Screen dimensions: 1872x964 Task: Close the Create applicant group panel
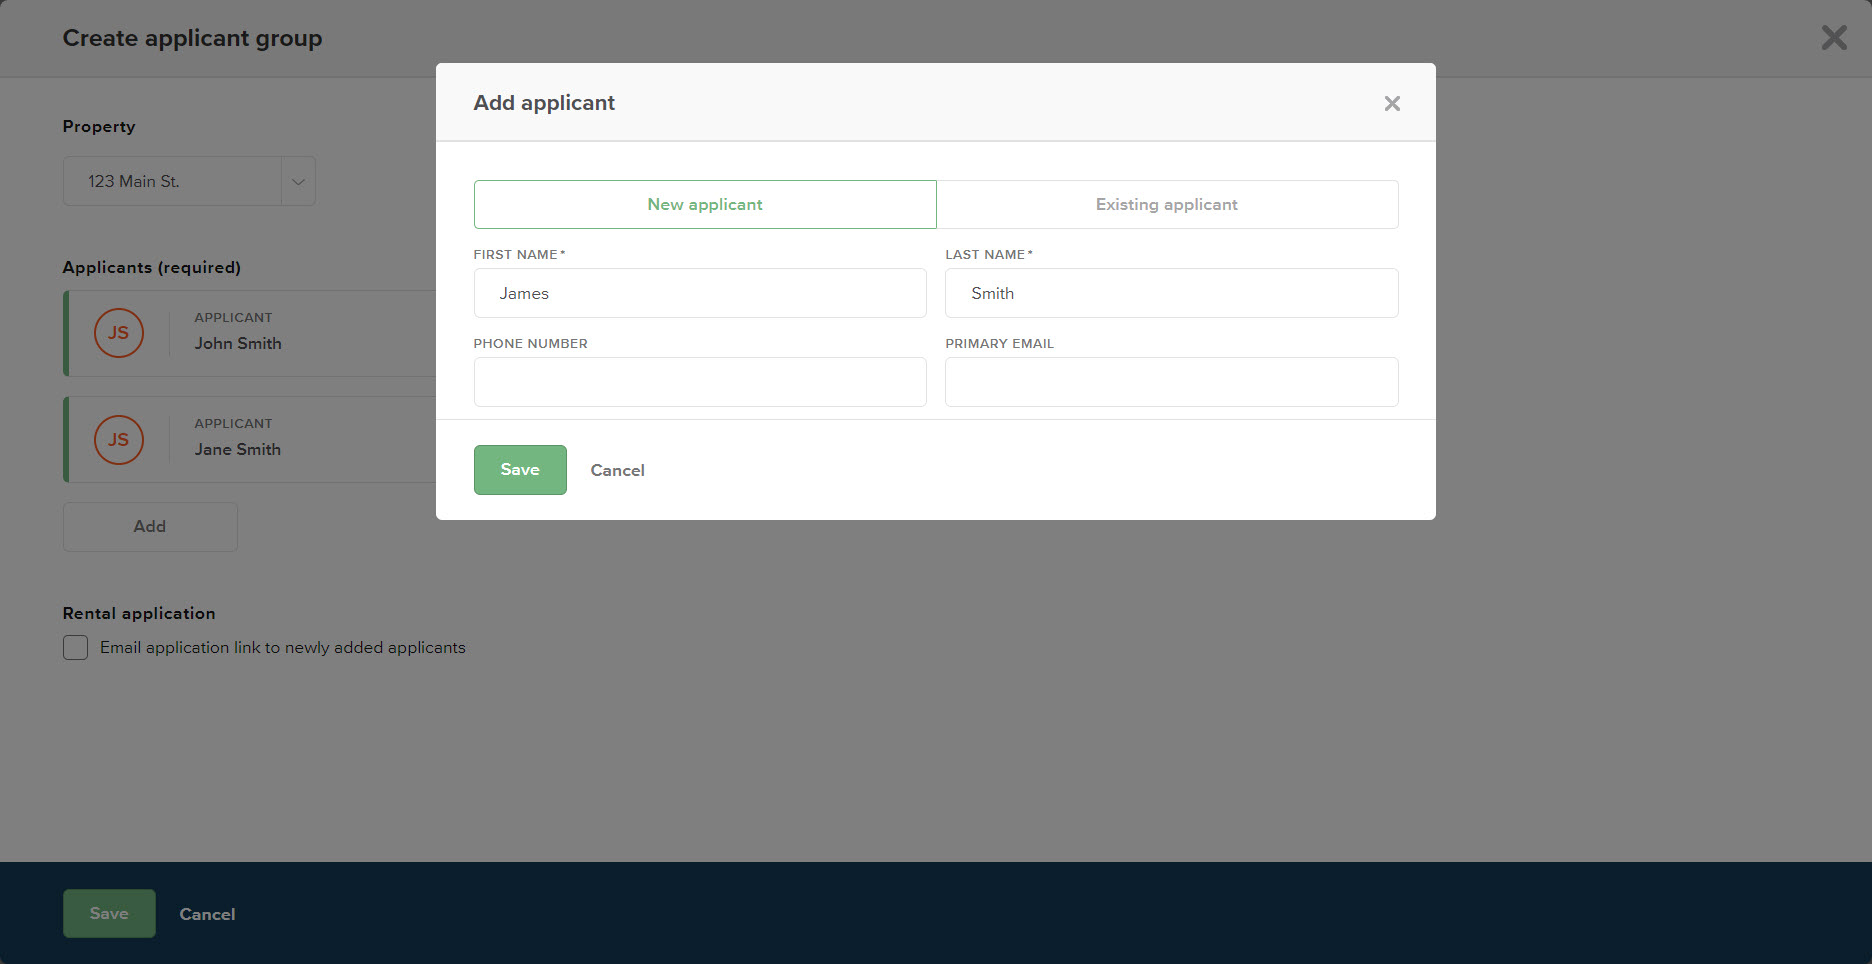point(1834,38)
